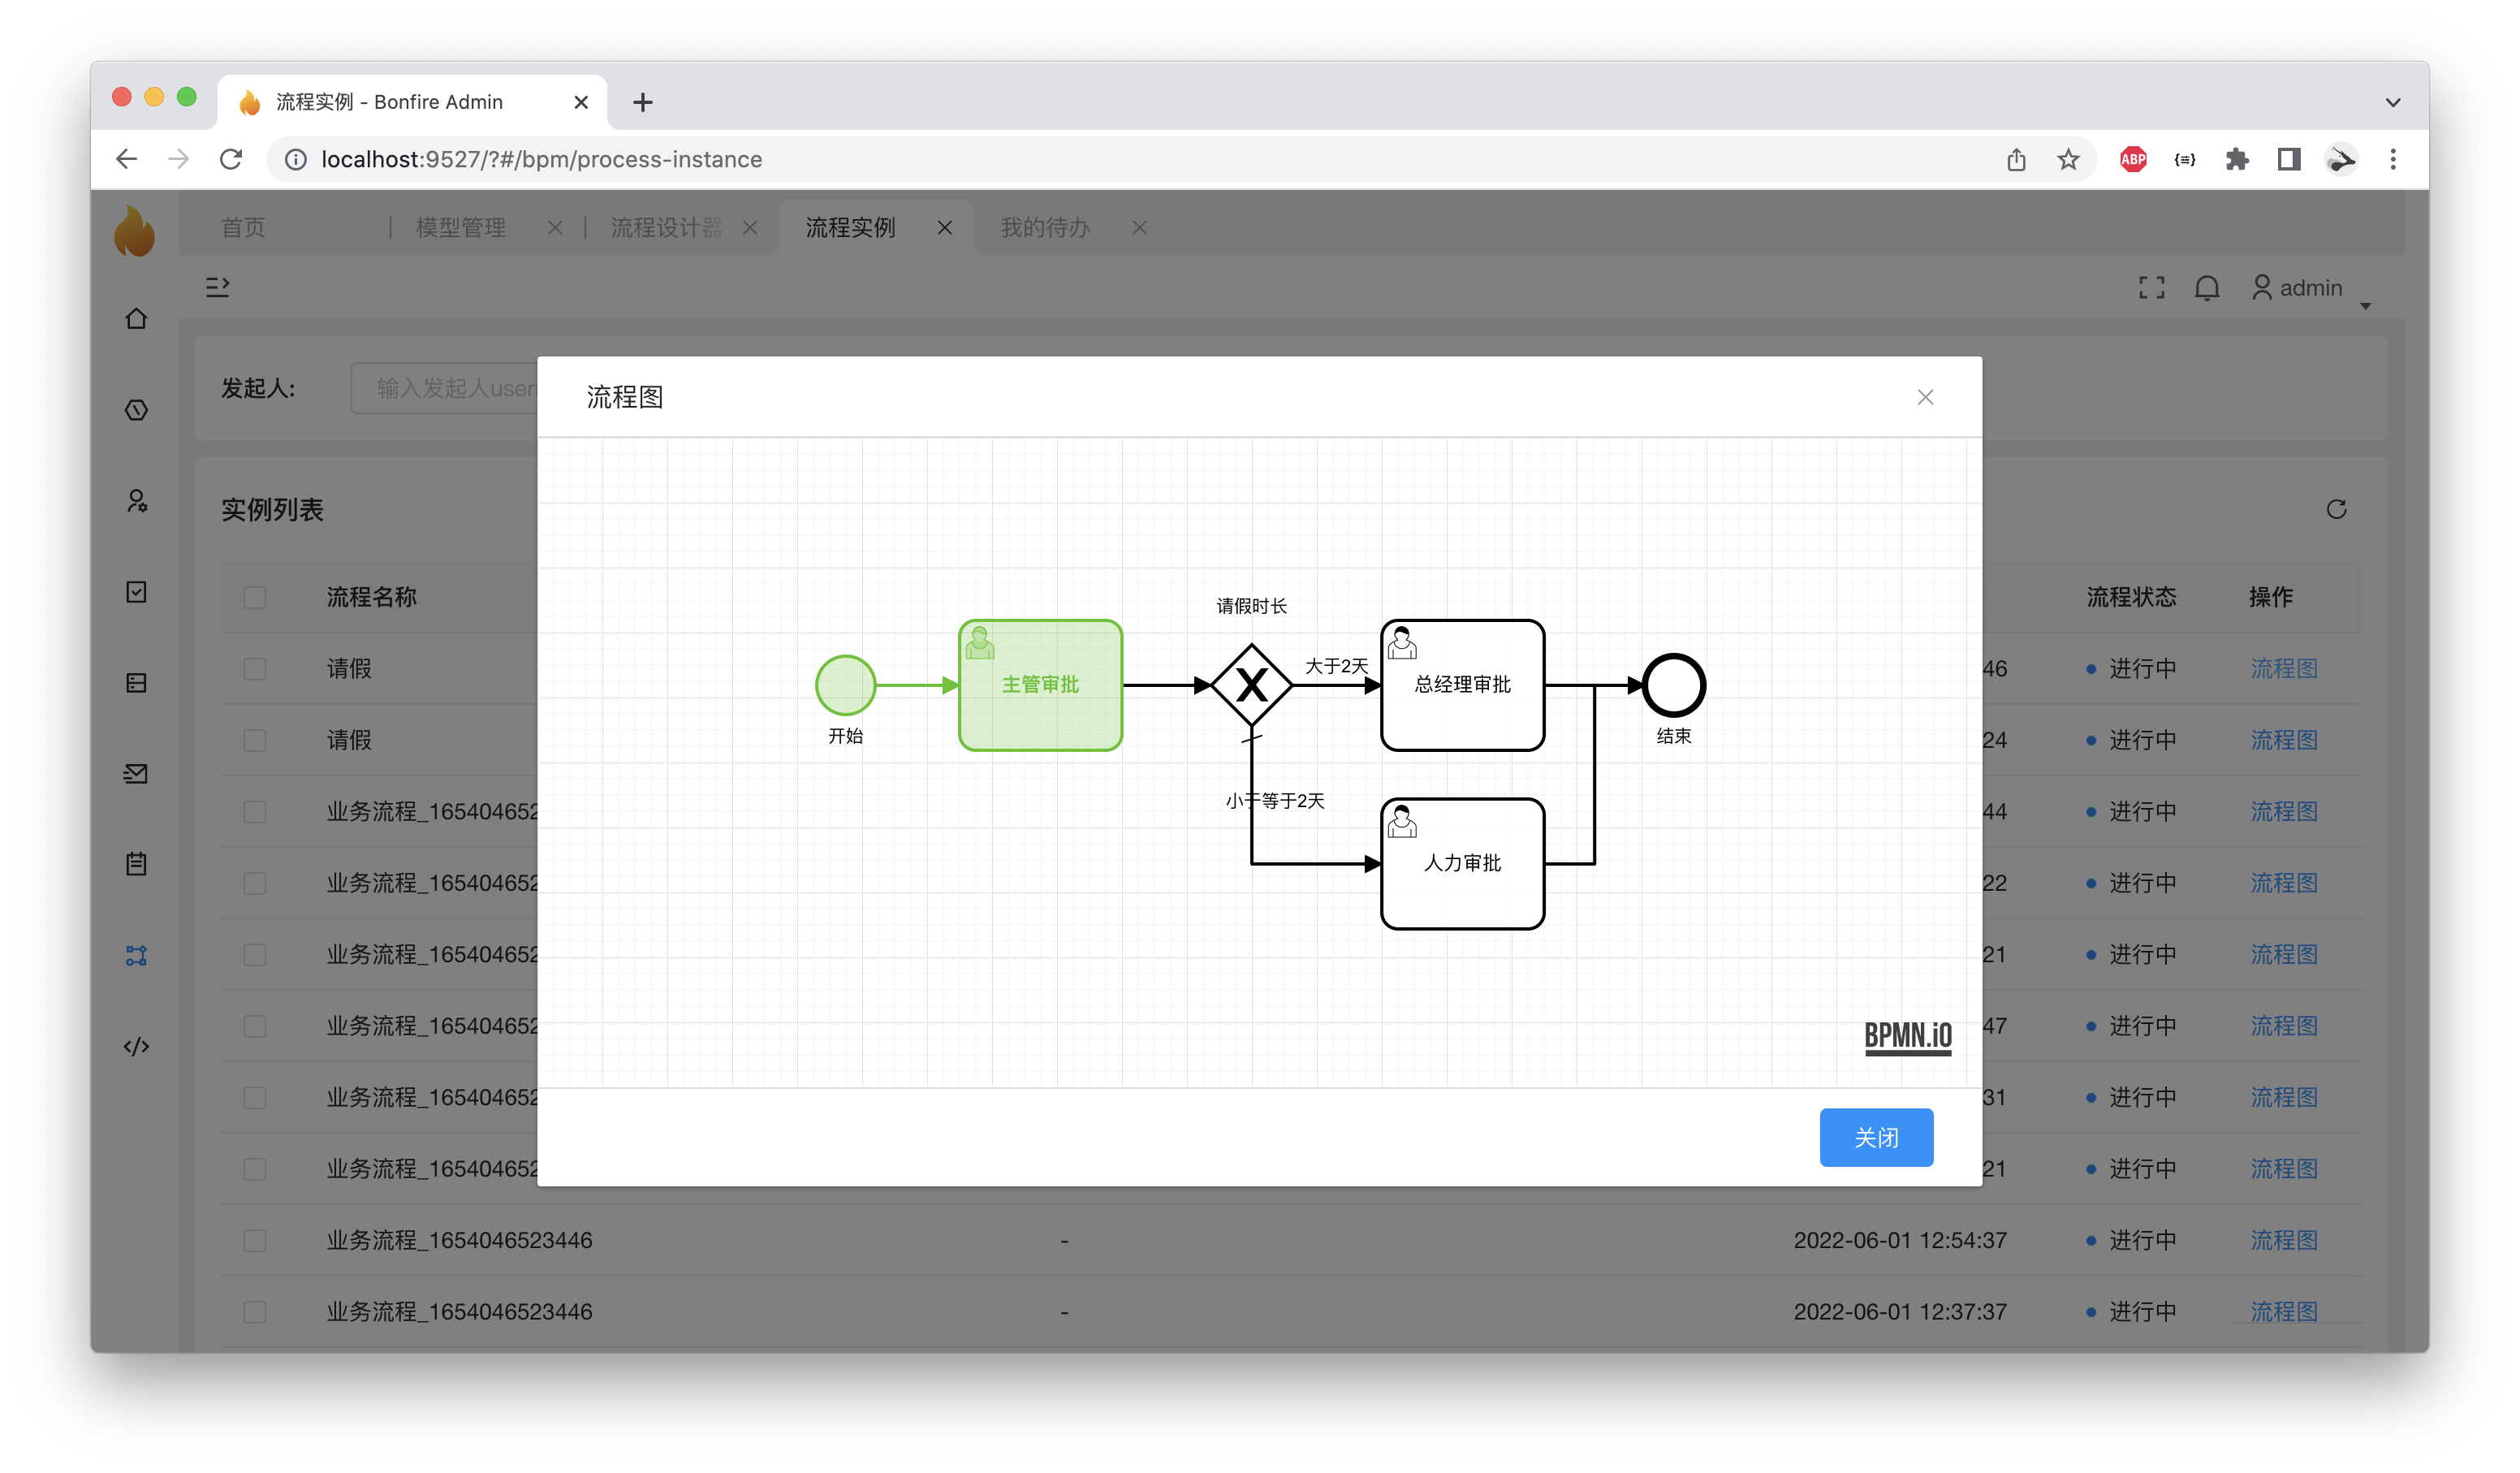The image size is (2520, 1473).
Task: Check the first 请假 row checkbox
Action: point(255,668)
